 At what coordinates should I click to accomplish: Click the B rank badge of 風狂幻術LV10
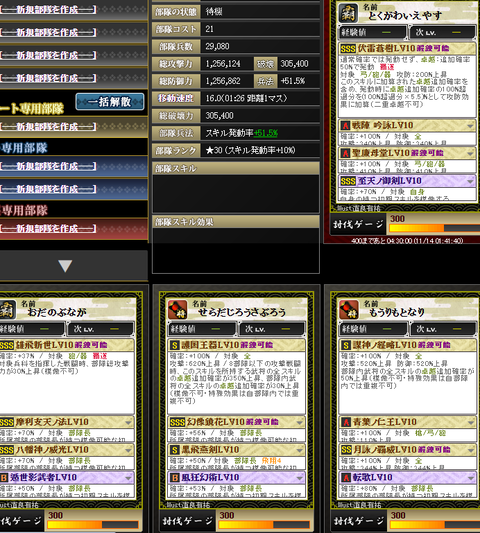click(174, 478)
